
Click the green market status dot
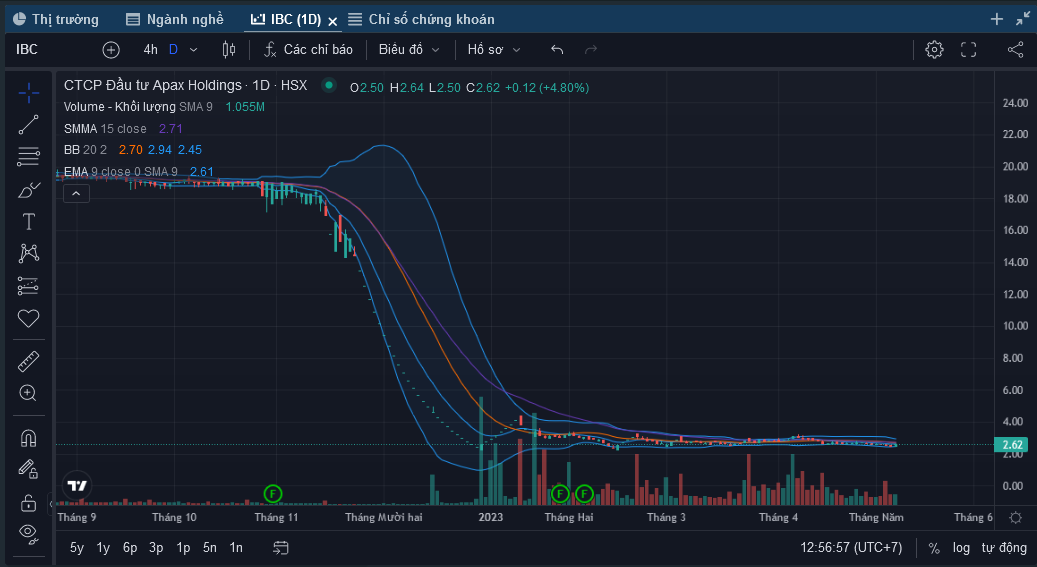point(329,85)
